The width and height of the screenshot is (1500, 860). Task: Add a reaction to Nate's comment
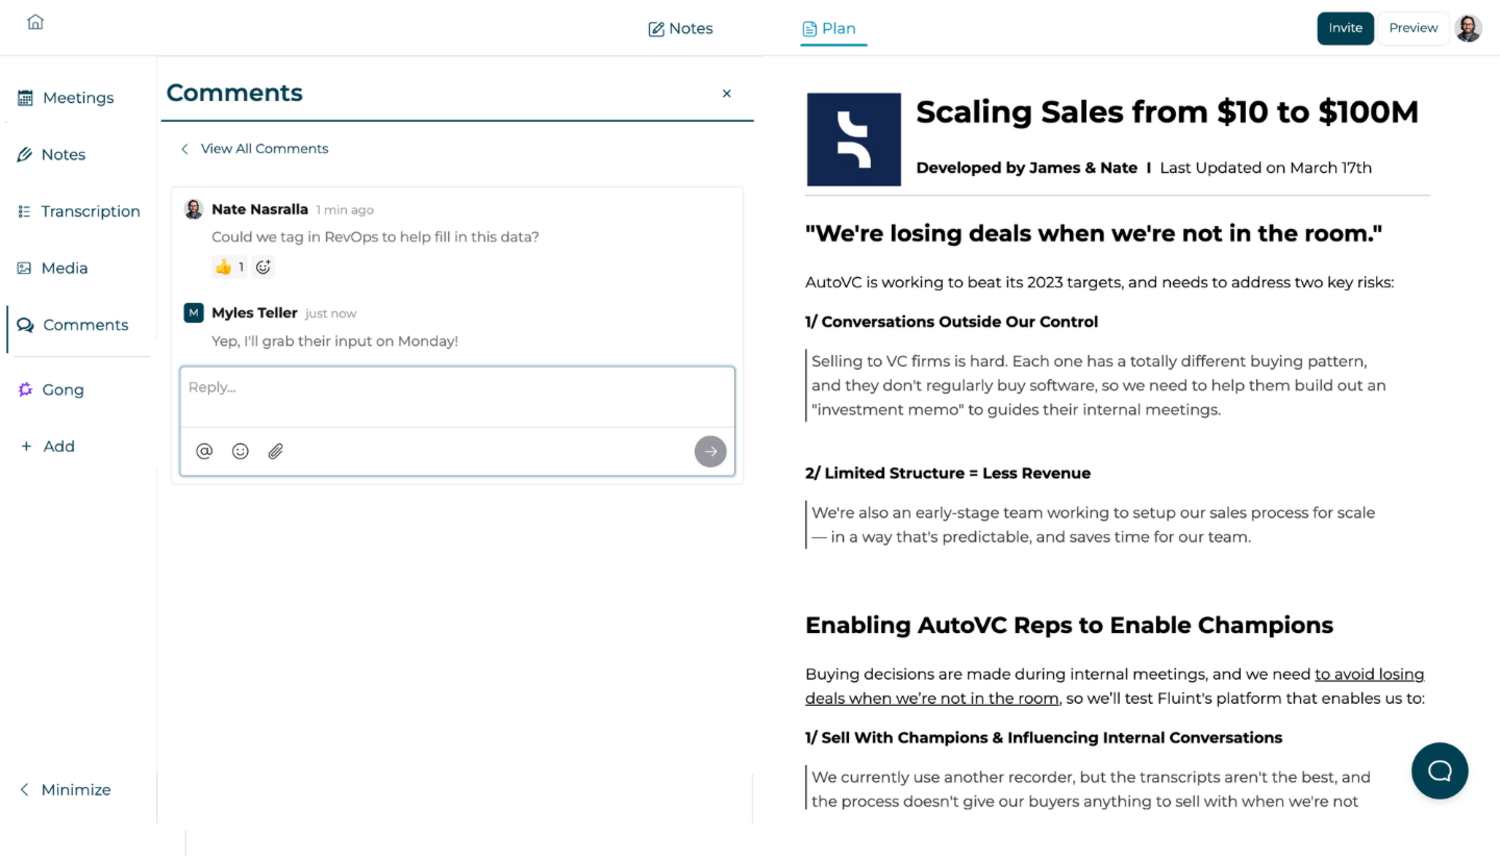tap(263, 267)
